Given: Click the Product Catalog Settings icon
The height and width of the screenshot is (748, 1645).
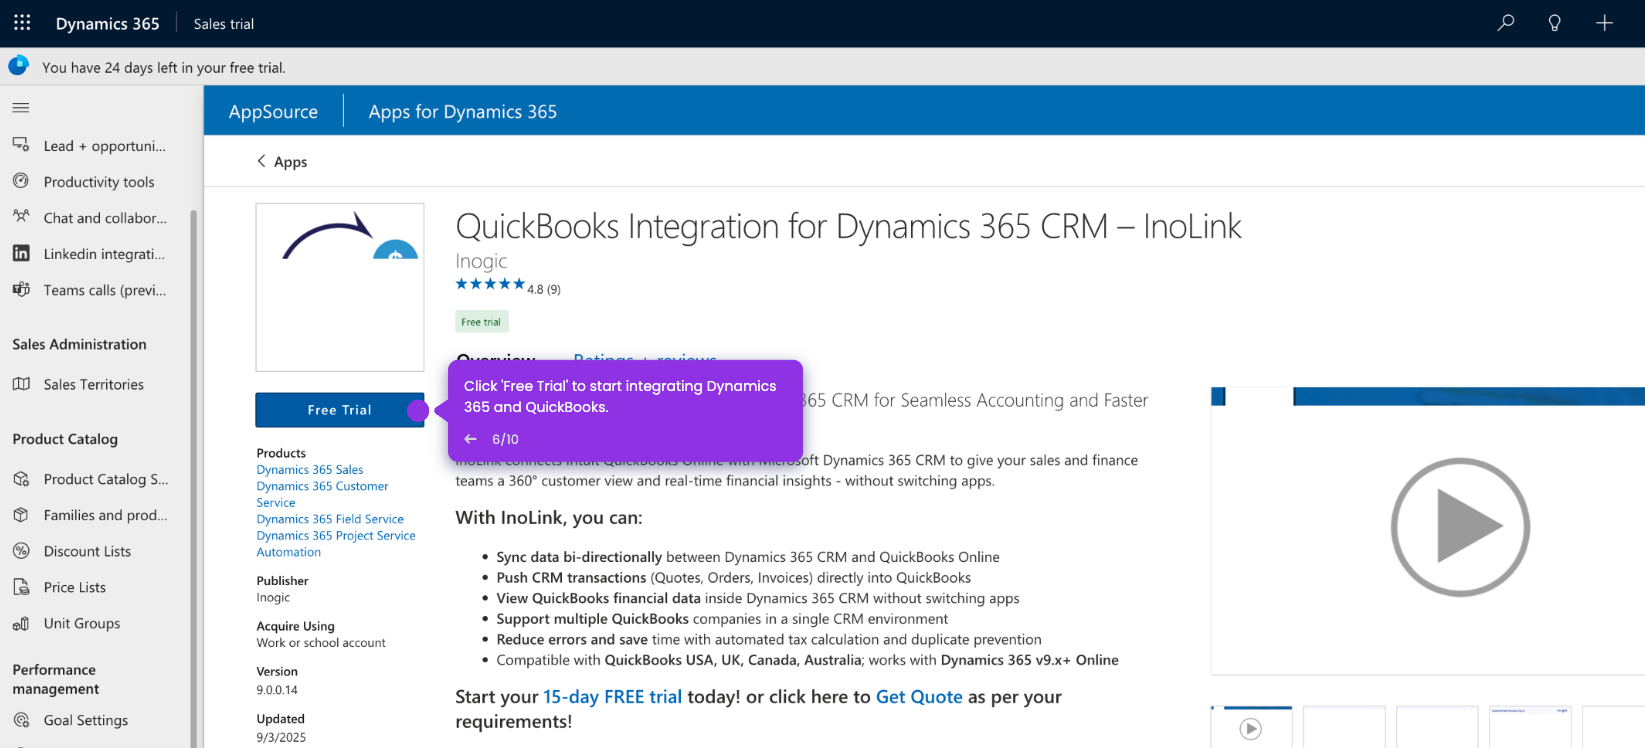Looking at the screenshot, I should (x=21, y=479).
